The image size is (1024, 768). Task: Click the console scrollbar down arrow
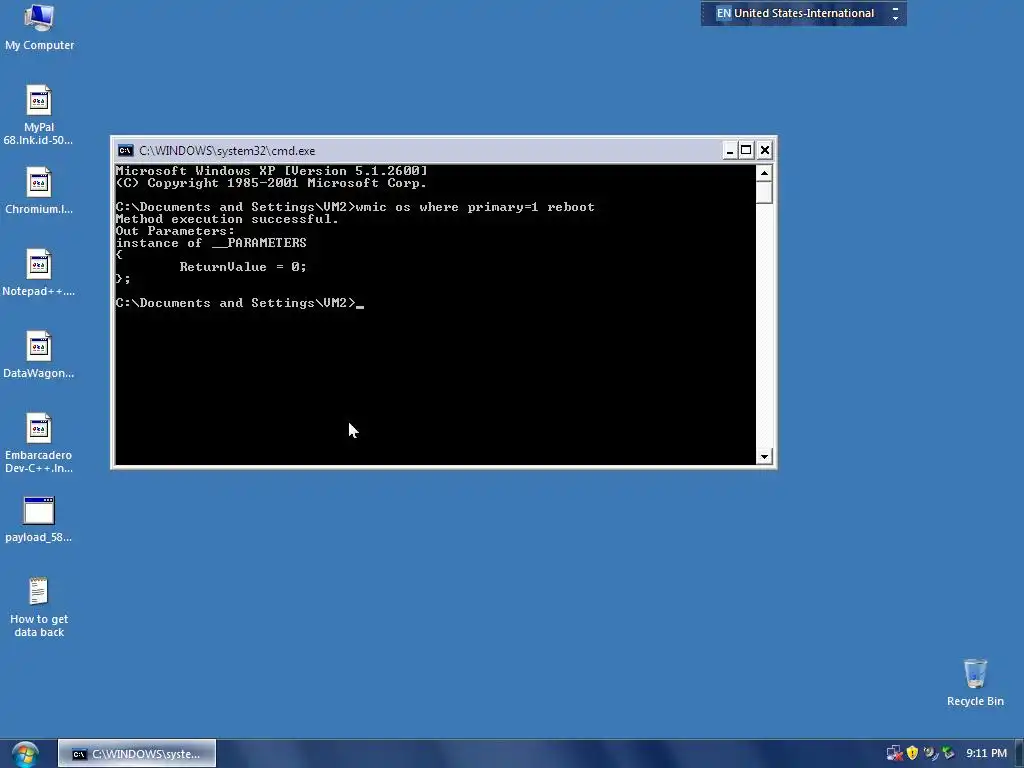(764, 456)
